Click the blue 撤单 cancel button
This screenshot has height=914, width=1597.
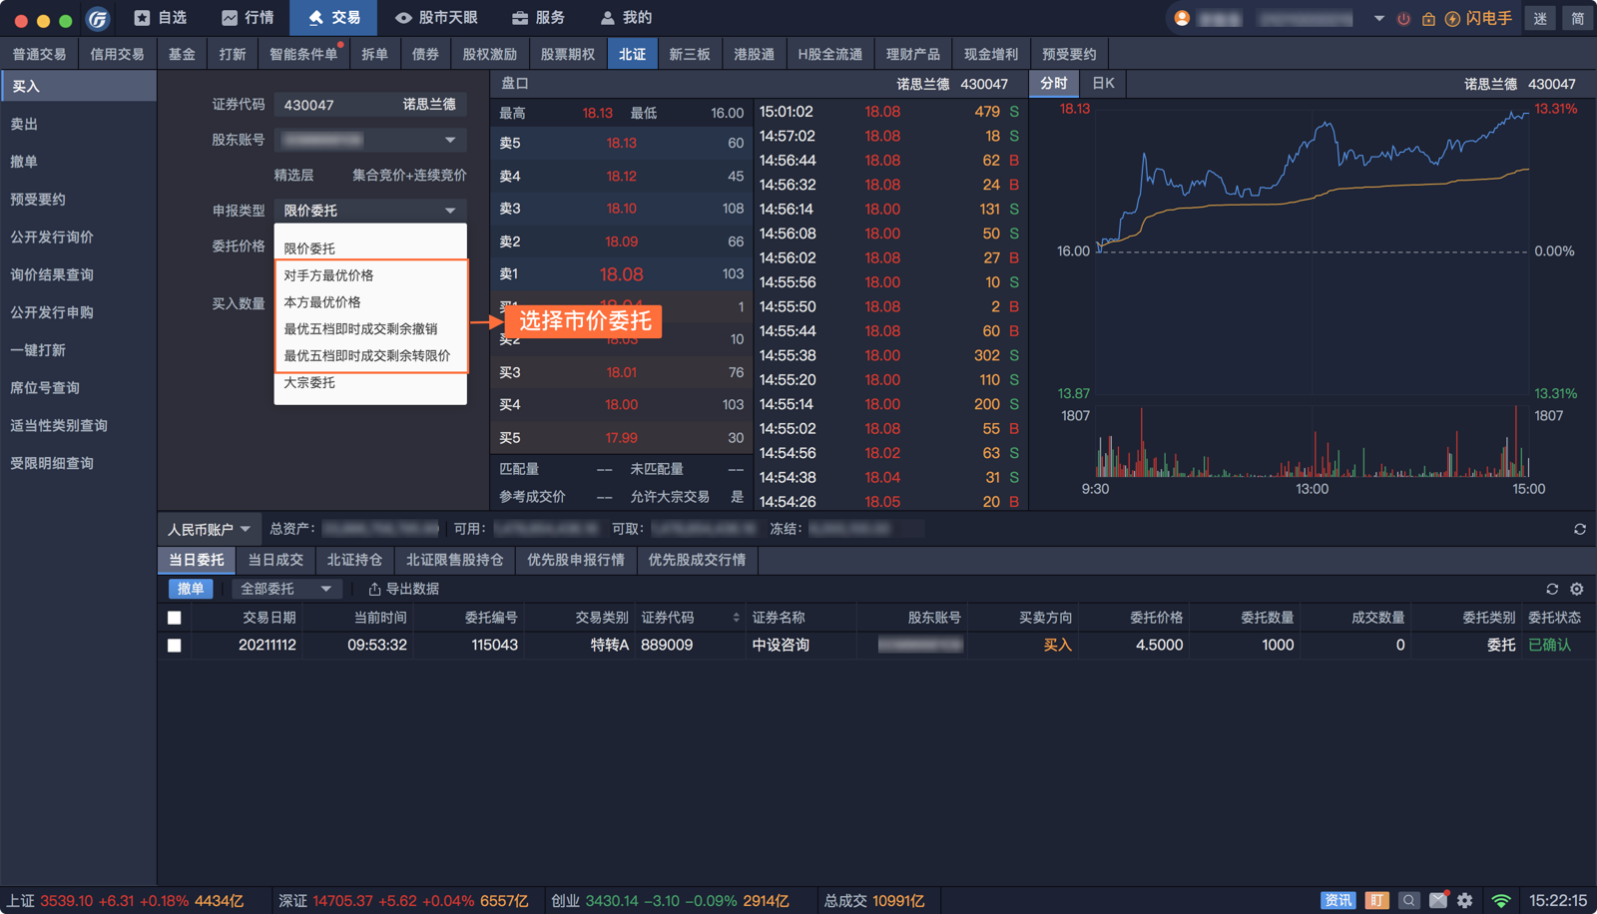click(x=190, y=589)
